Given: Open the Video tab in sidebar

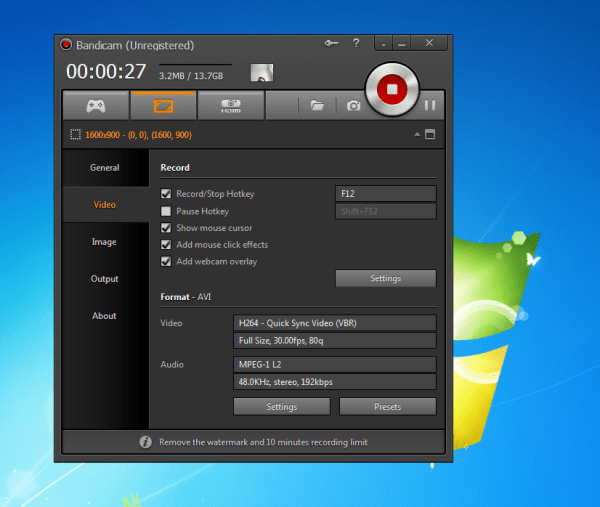Looking at the screenshot, I should point(105,205).
